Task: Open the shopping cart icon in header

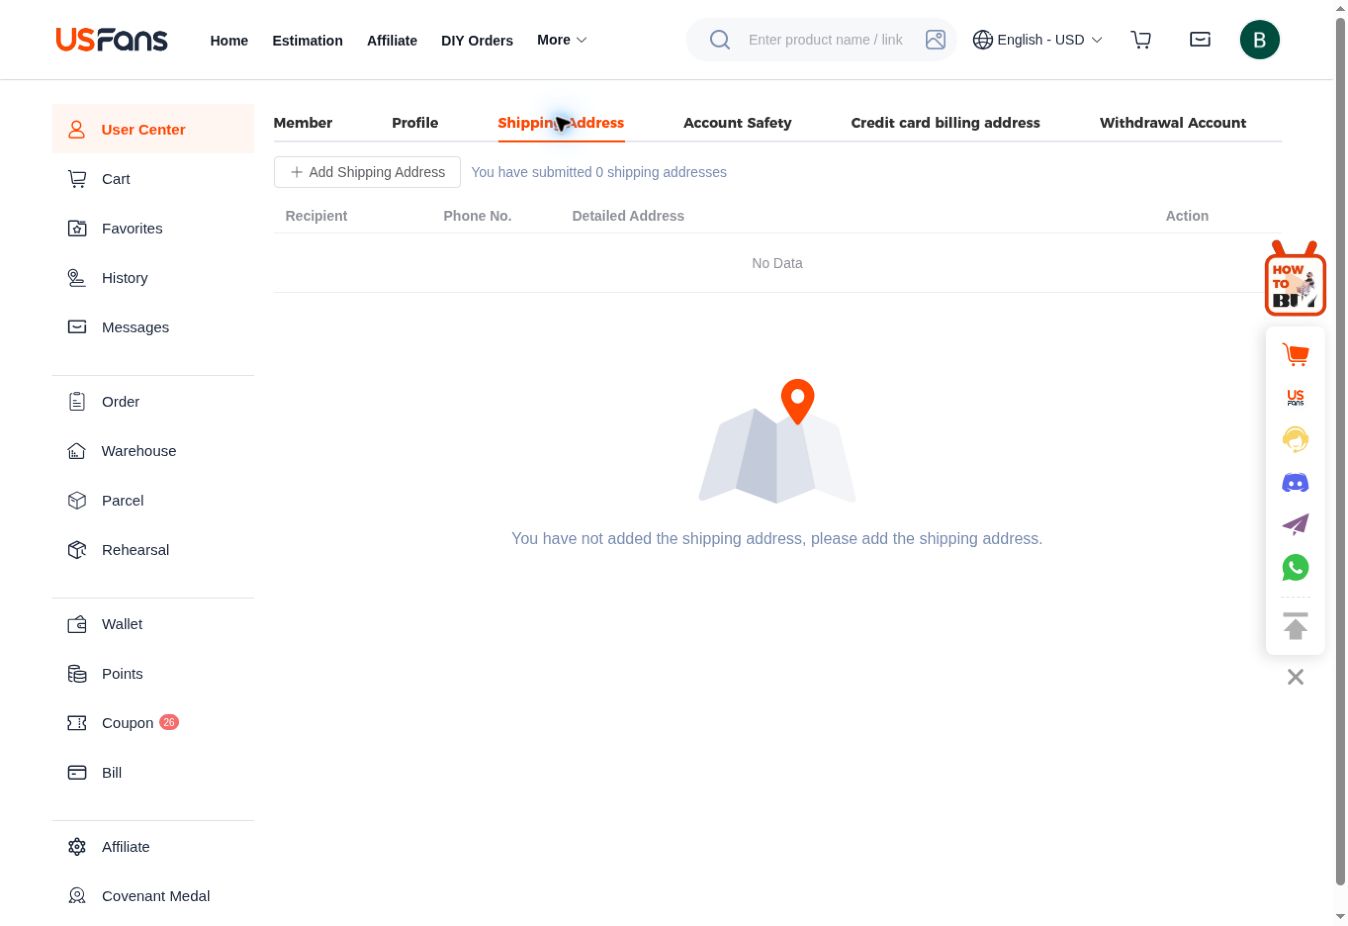Action: tap(1141, 40)
